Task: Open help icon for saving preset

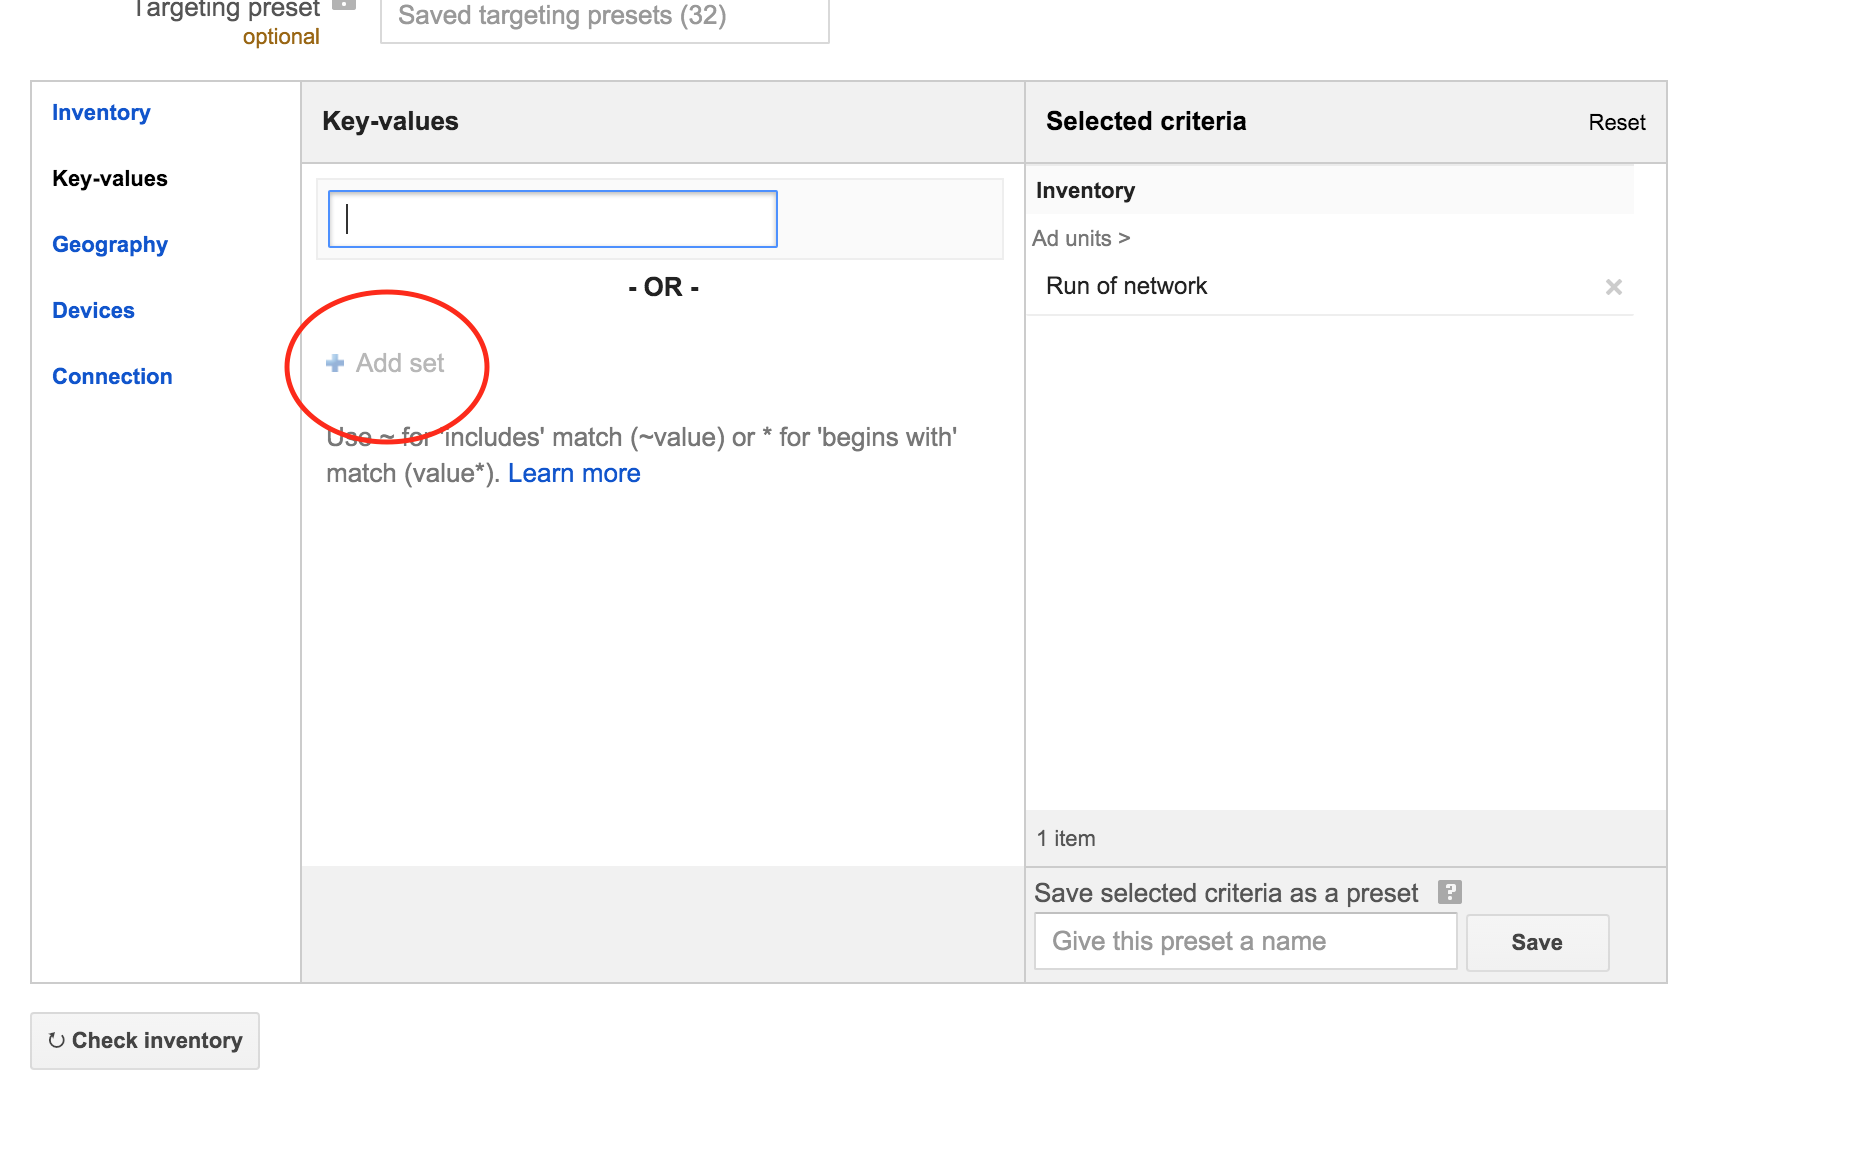Action: tap(1449, 892)
